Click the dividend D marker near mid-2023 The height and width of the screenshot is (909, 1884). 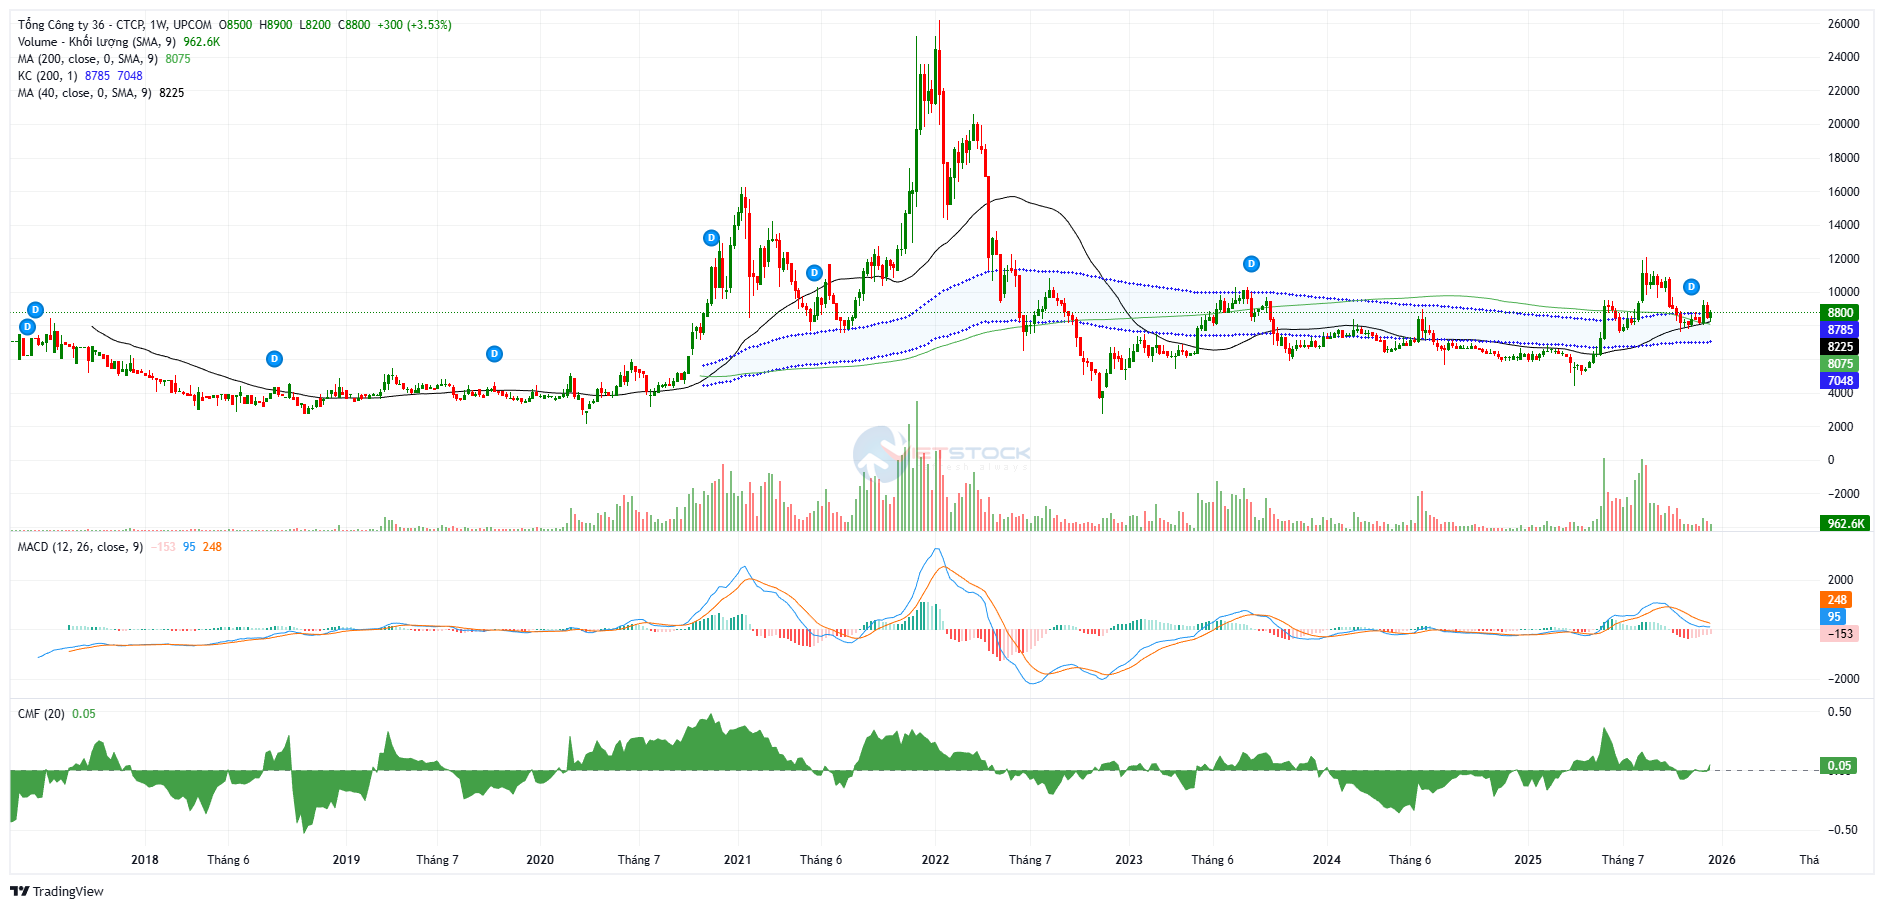(x=1251, y=264)
